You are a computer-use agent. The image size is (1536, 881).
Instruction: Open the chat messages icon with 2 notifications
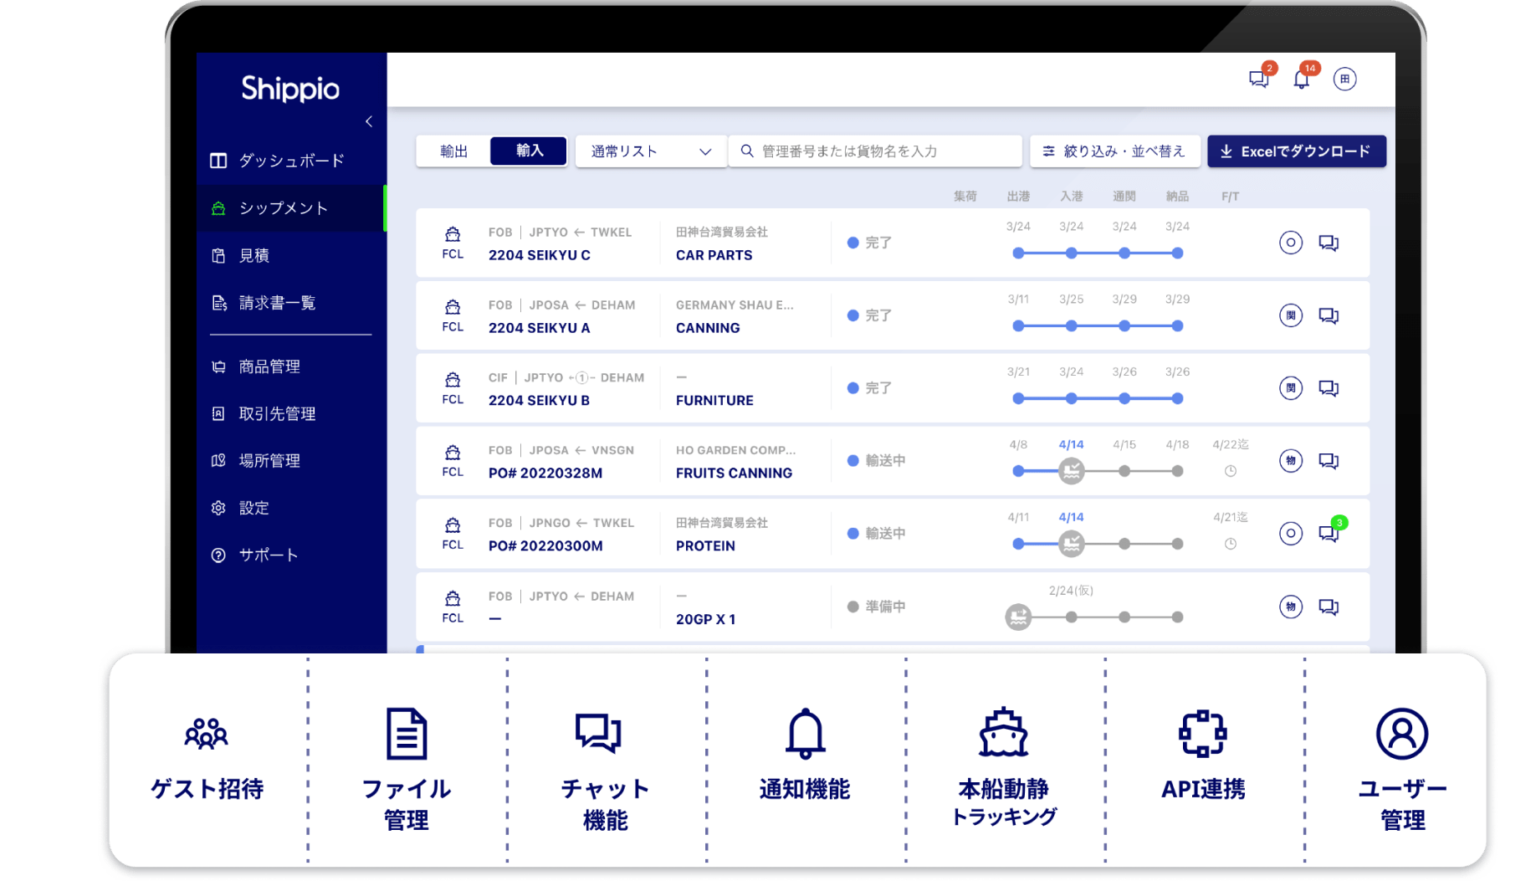(x=1257, y=78)
